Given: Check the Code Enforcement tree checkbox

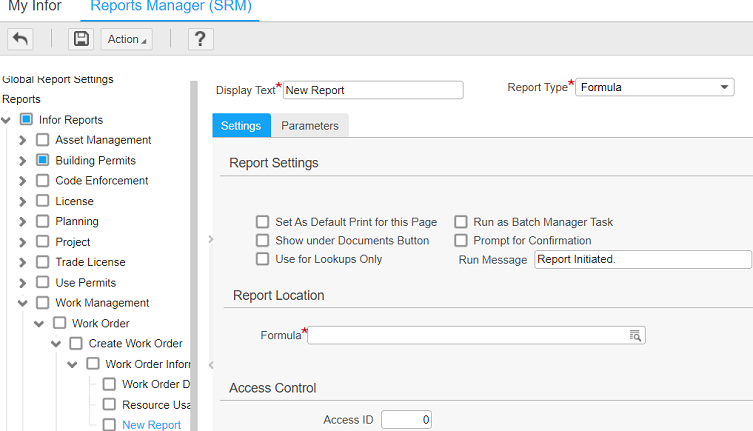Looking at the screenshot, I should coord(42,181).
